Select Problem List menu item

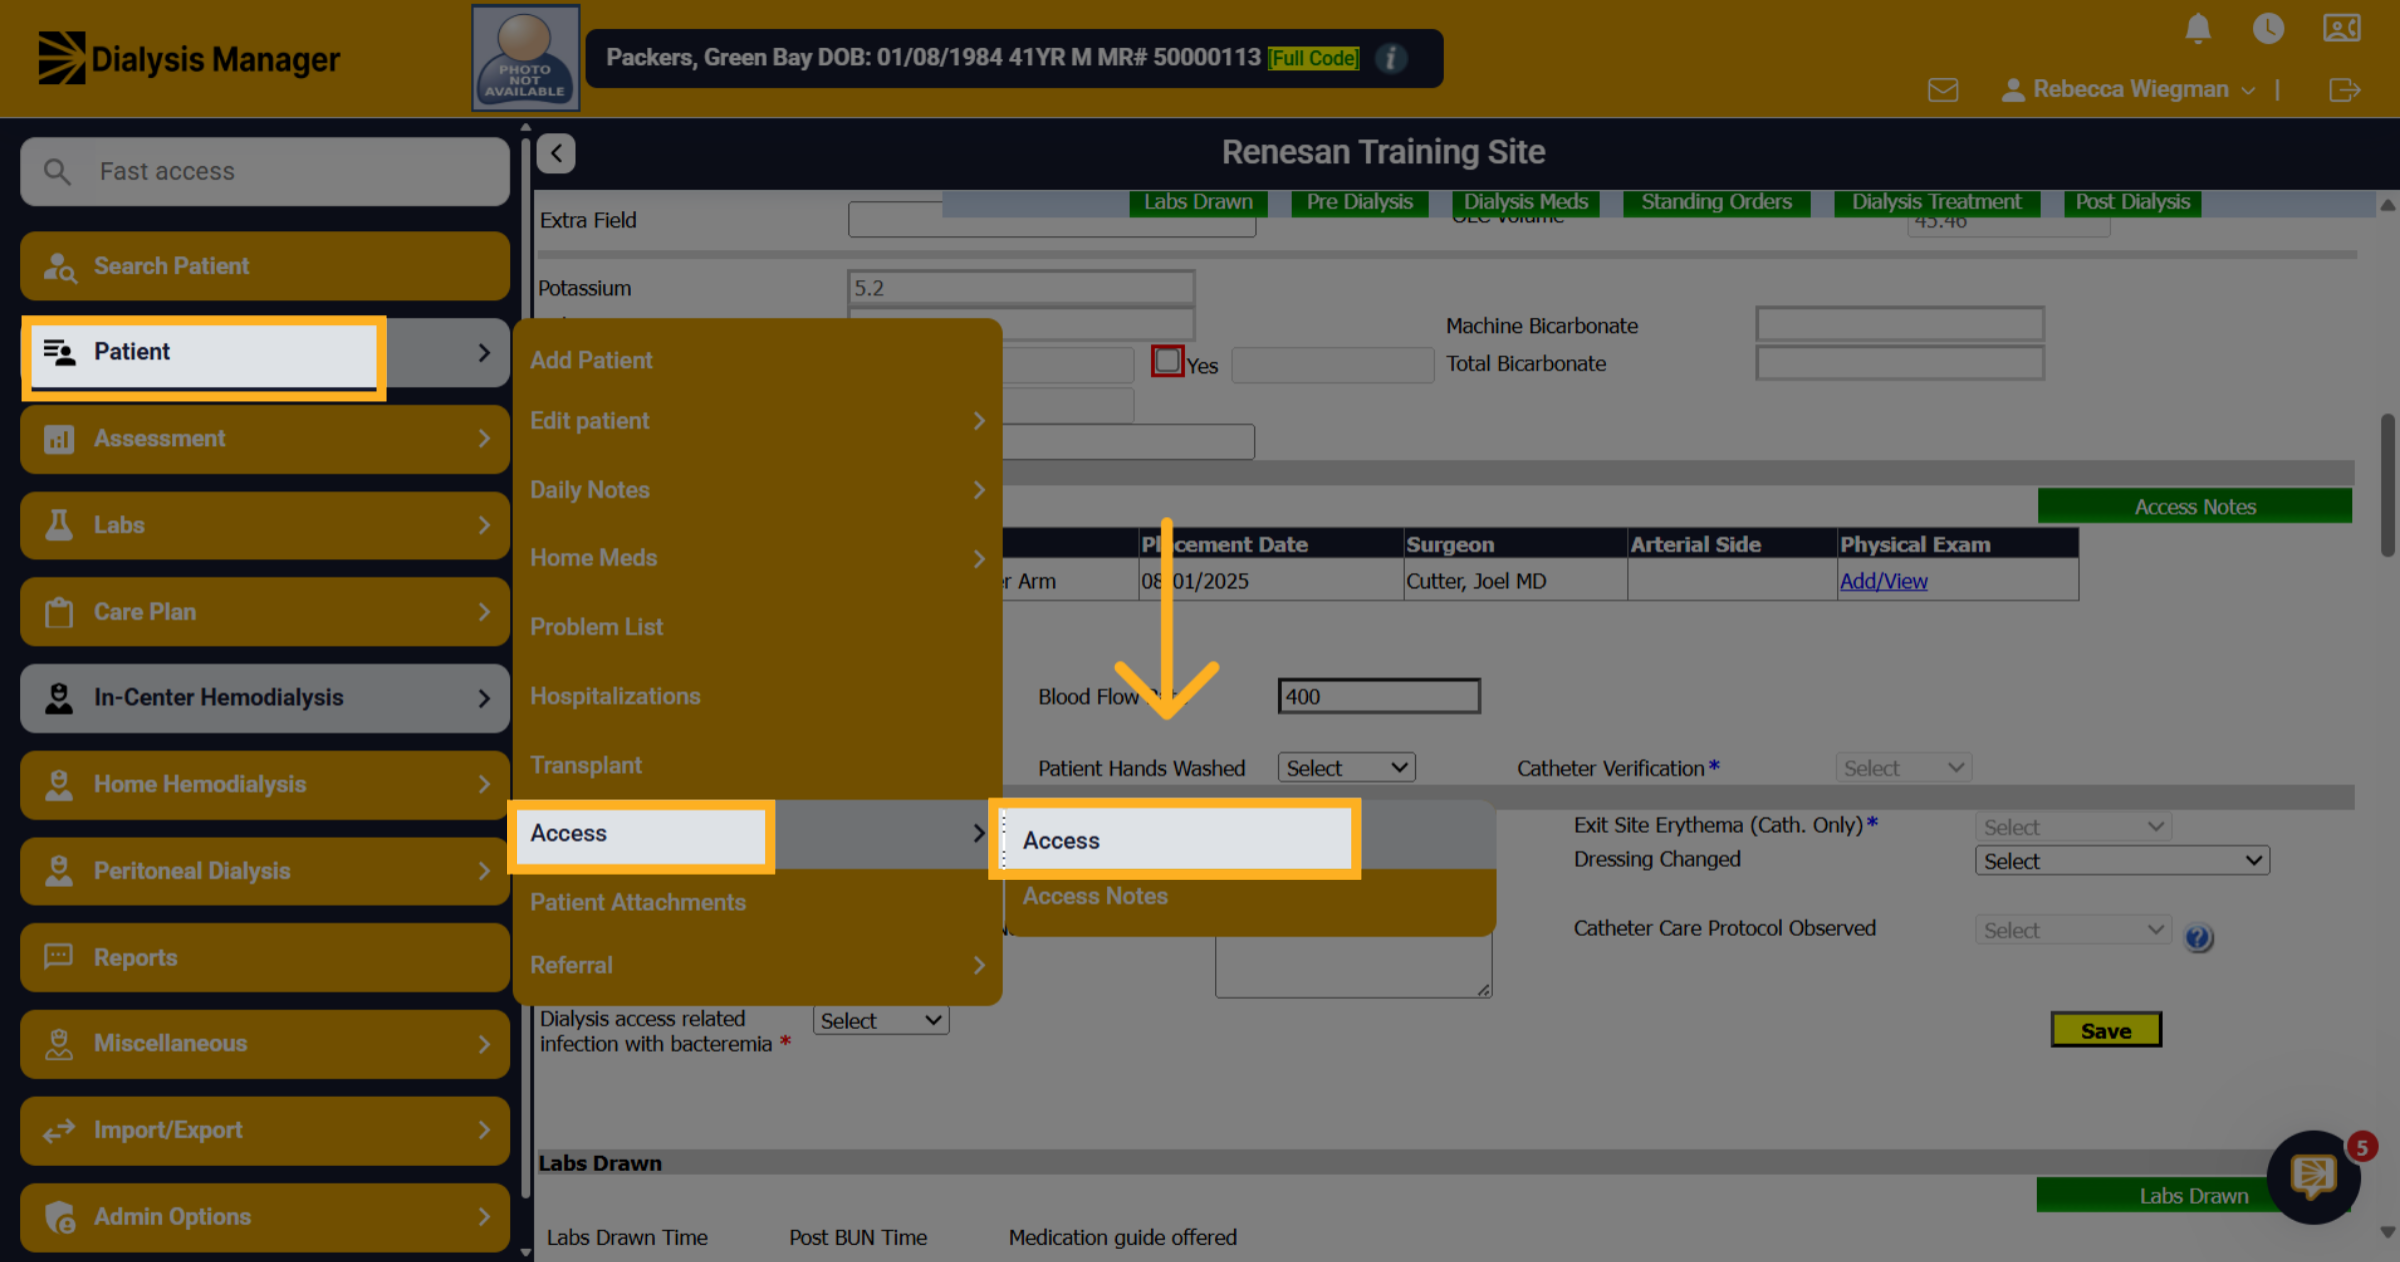[596, 627]
